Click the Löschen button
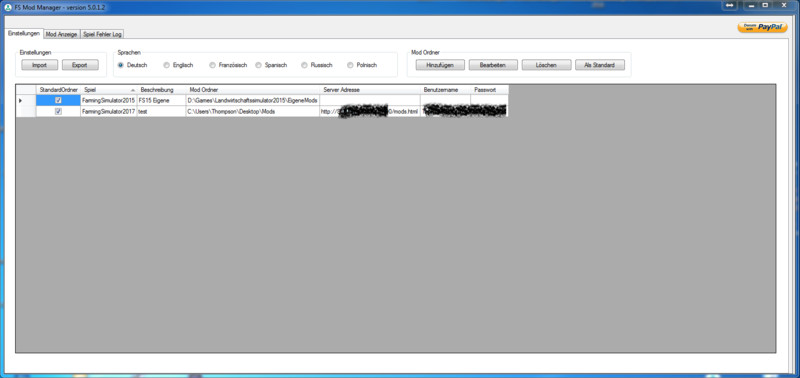The image size is (800, 378). 546,65
